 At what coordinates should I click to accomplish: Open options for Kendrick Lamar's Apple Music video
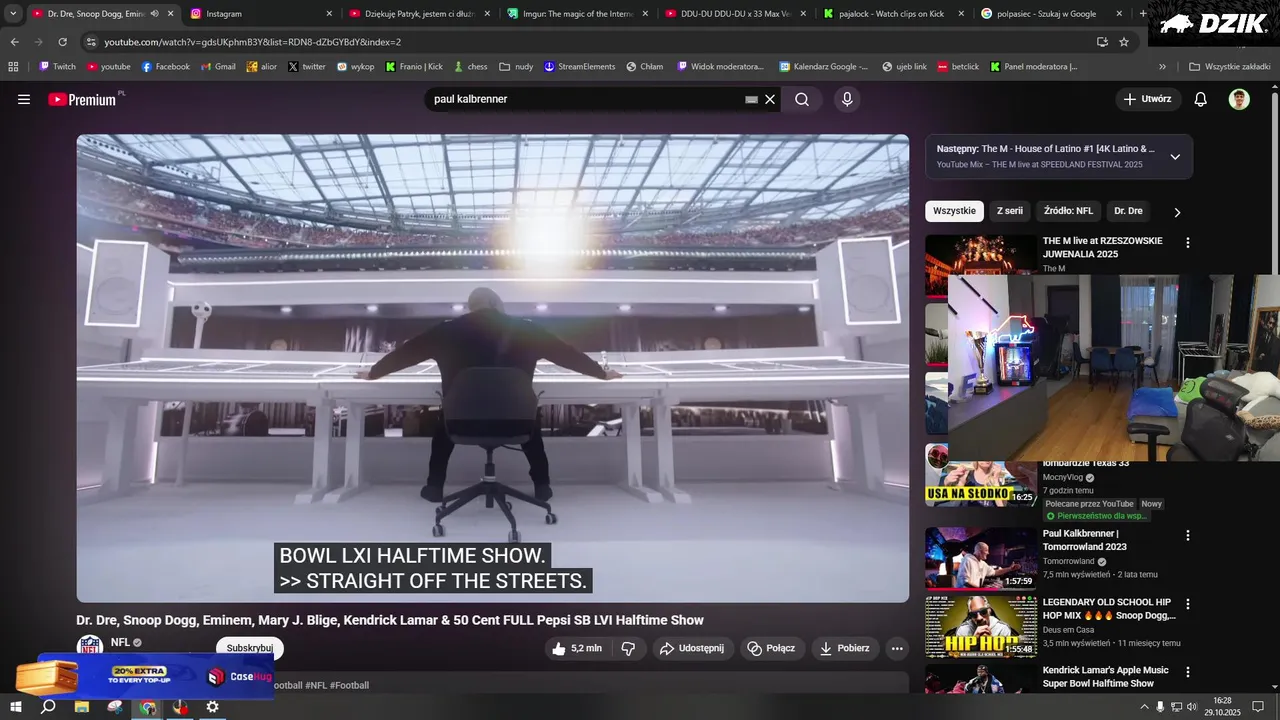1188,672
